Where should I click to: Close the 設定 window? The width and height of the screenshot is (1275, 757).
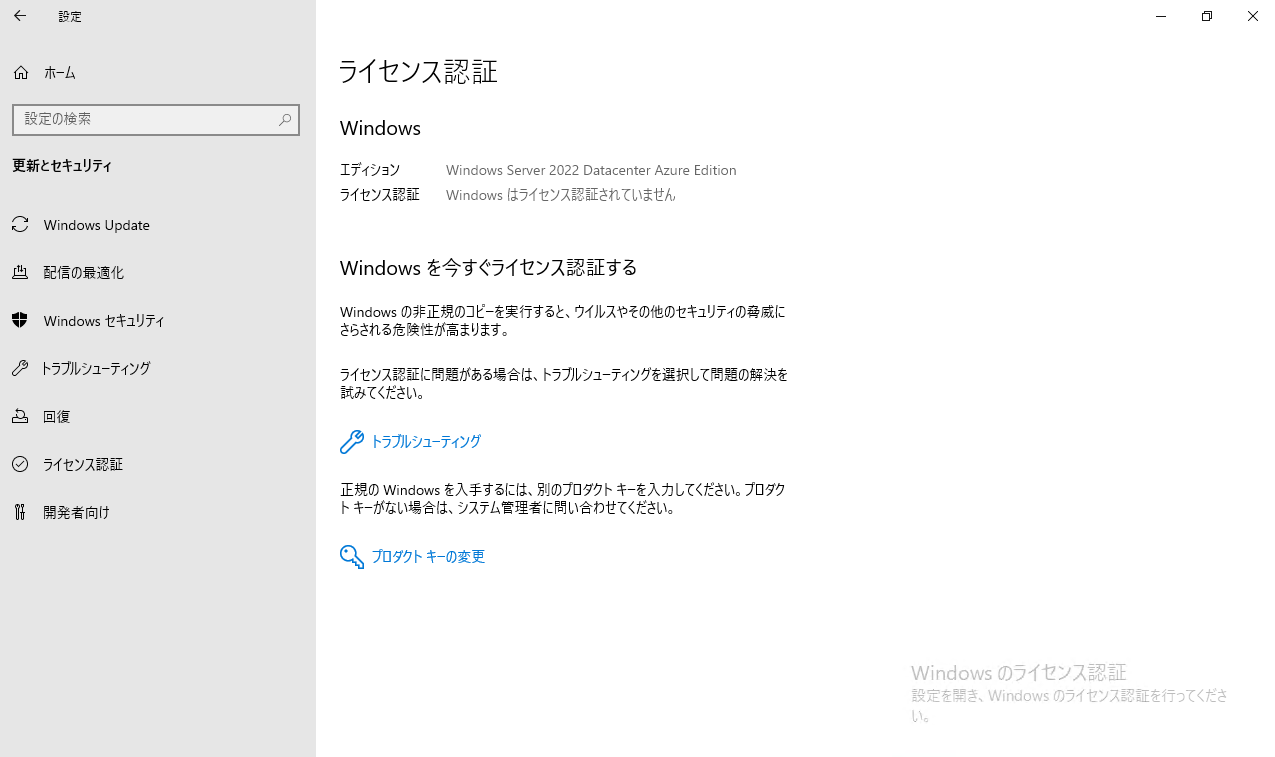click(x=1252, y=16)
